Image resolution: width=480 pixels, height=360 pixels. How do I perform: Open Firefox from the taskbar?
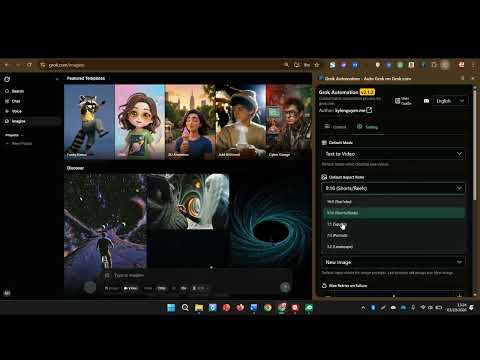tap(240, 307)
